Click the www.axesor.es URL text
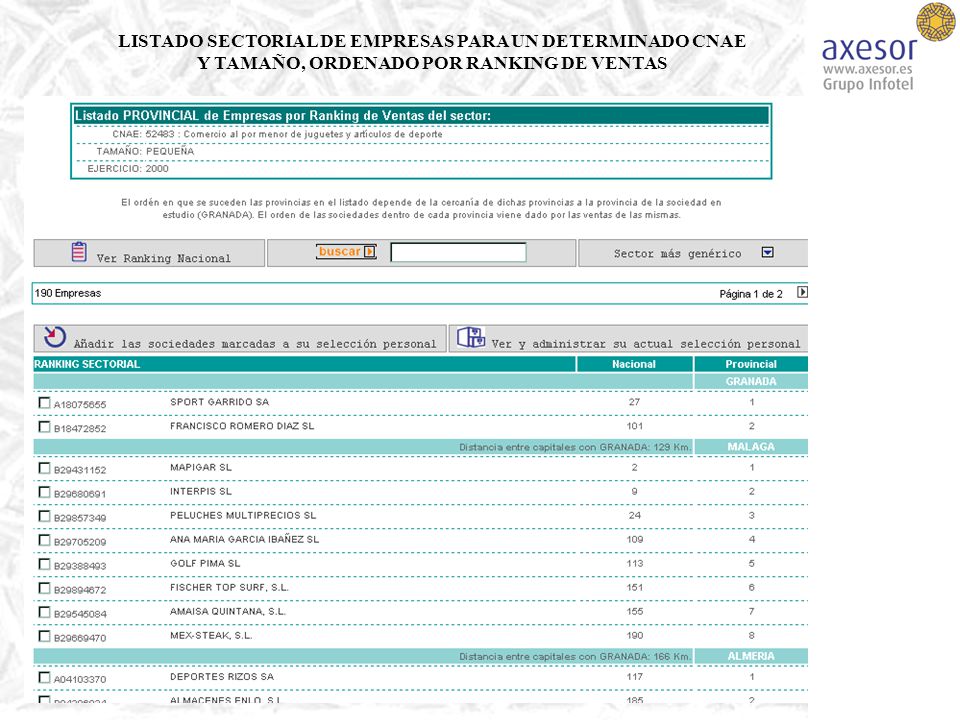This screenshot has width=960, height=720. pos(868,69)
